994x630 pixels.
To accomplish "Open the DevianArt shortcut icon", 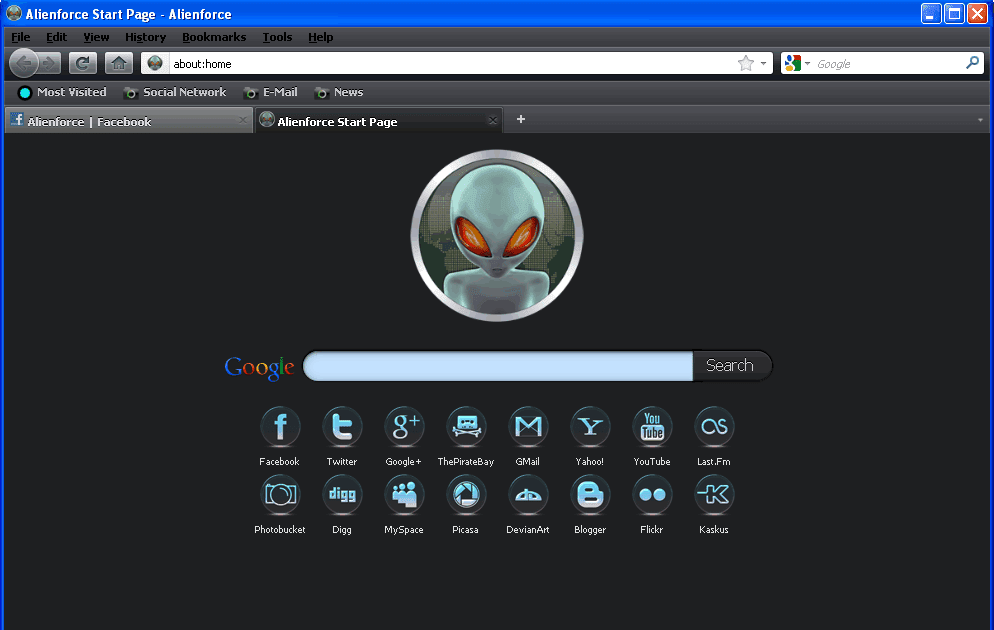I will click(x=528, y=494).
